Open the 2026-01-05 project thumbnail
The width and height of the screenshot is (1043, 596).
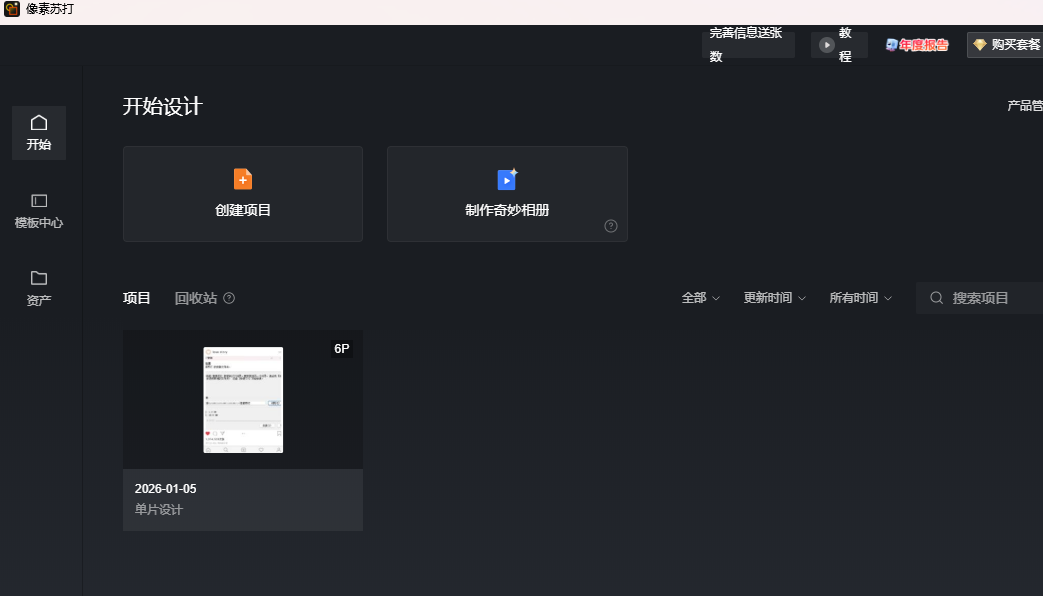[243, 400]
